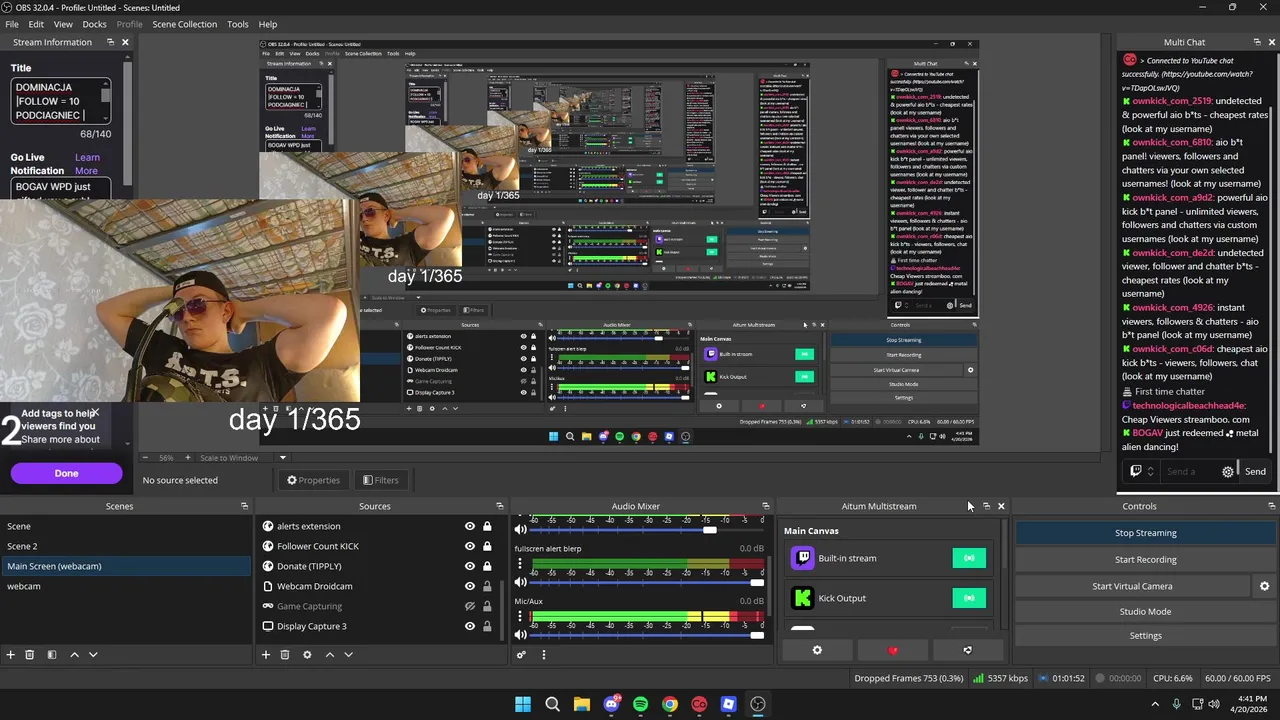Remove selected scene using trash icon
1280x720 pixels.
pos(30,654)
